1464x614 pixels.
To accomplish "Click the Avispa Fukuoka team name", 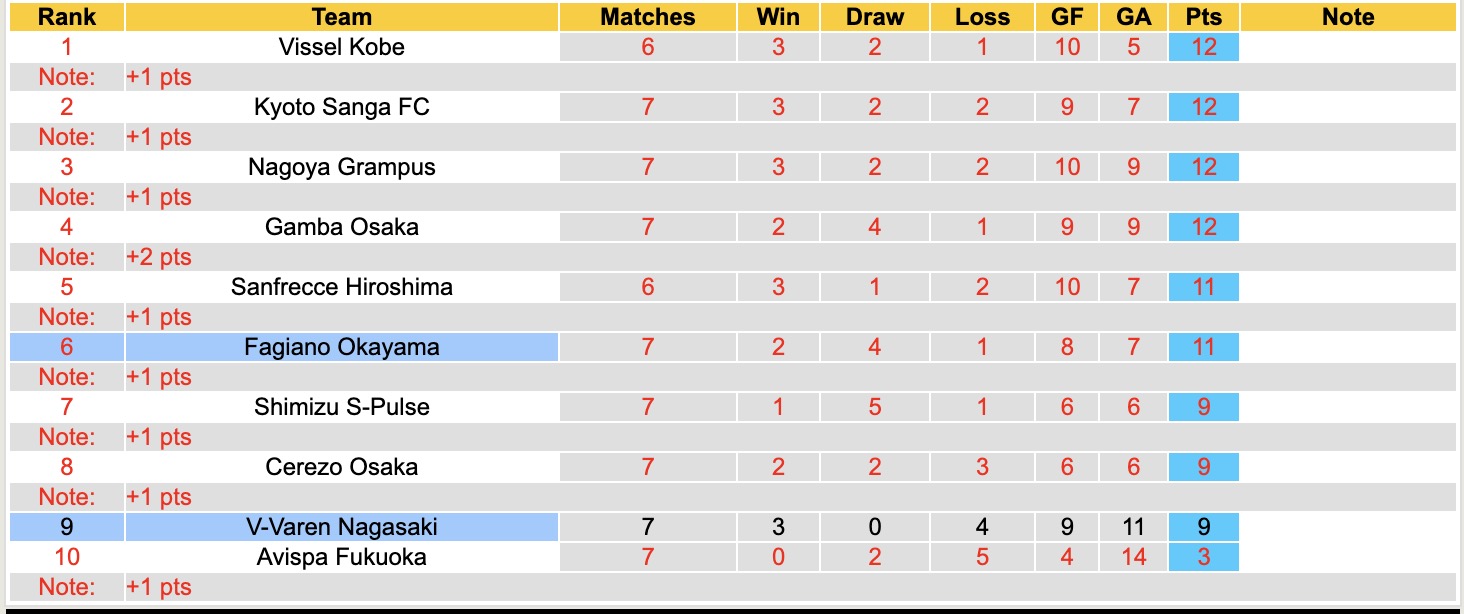I will (x=342, y=557).
